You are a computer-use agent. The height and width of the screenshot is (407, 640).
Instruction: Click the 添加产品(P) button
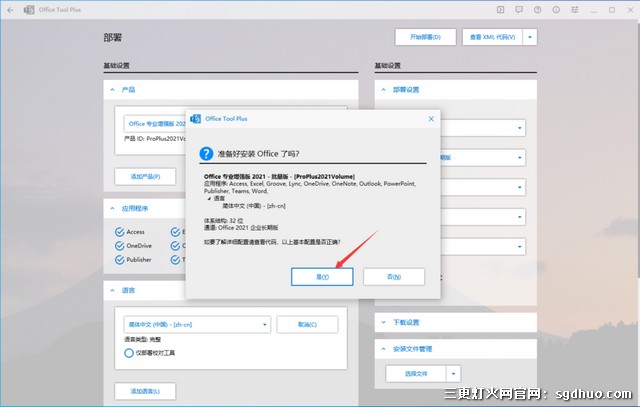pyautogui.click(x=145, y=176)
